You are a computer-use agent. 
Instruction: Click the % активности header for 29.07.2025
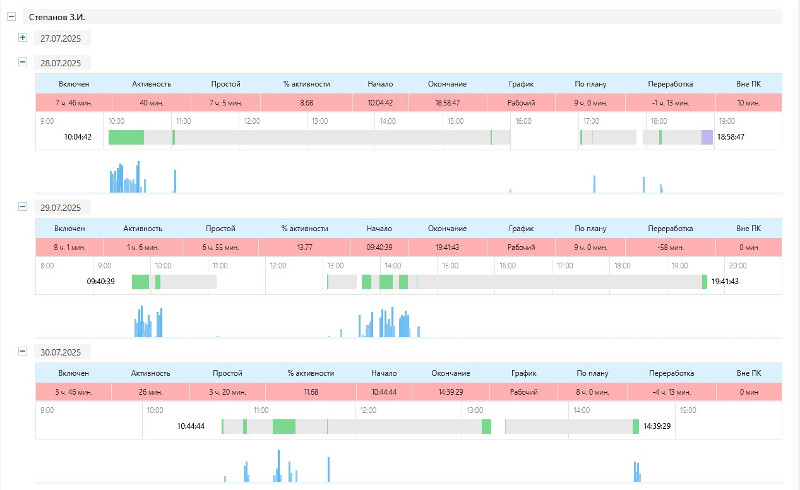click(x=298, y=228)
